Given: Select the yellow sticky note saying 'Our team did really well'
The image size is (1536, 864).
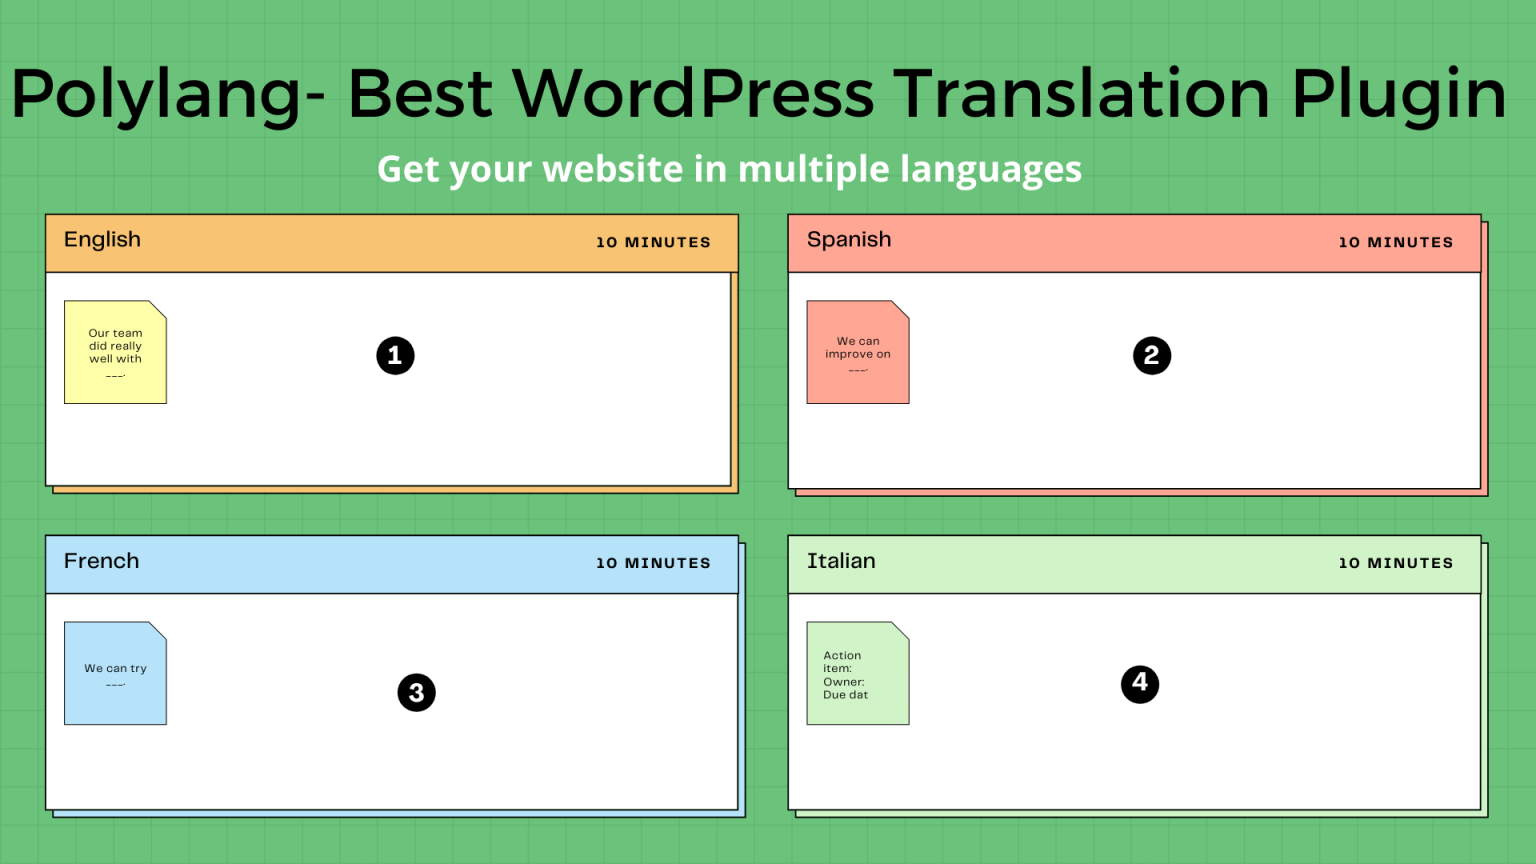Looking at the screenshot, I should coord(115,351).
